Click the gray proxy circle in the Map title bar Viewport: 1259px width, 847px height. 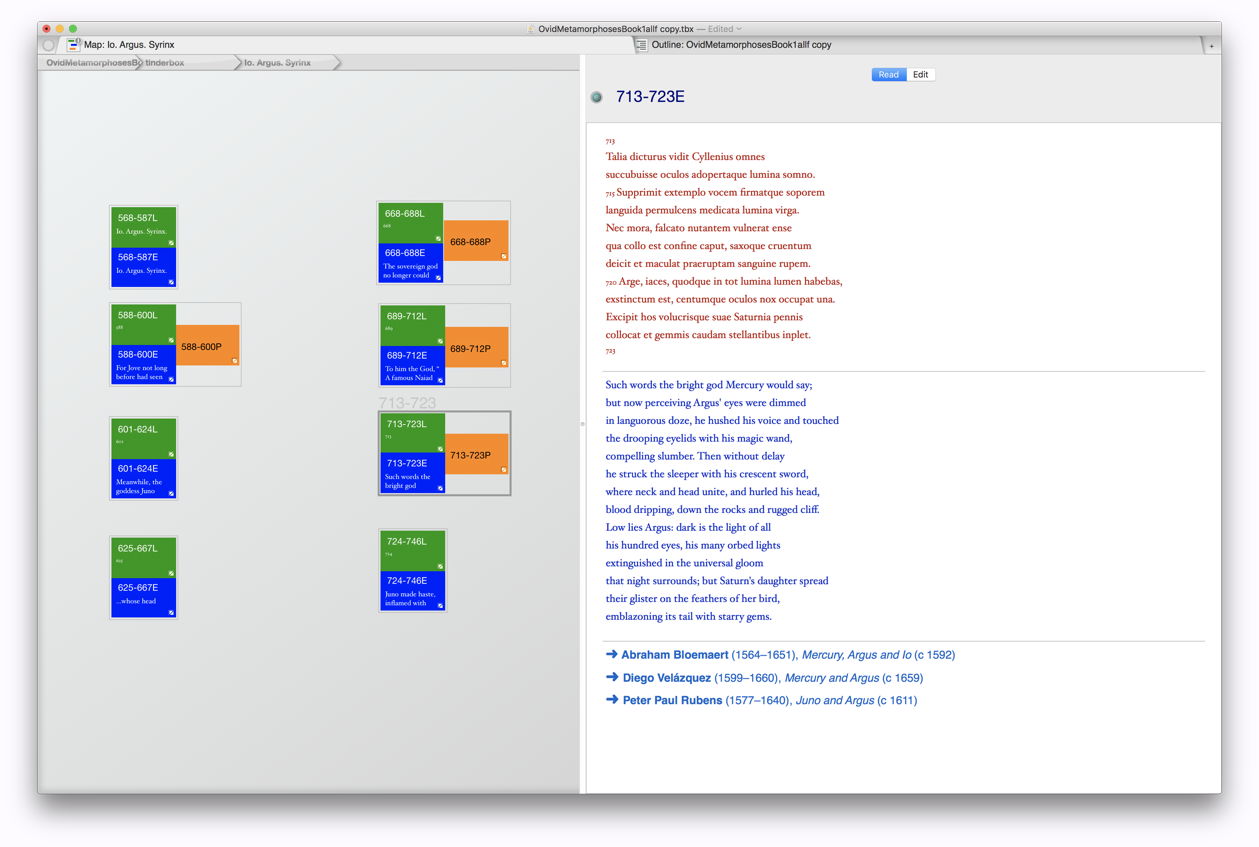(48, 44)
